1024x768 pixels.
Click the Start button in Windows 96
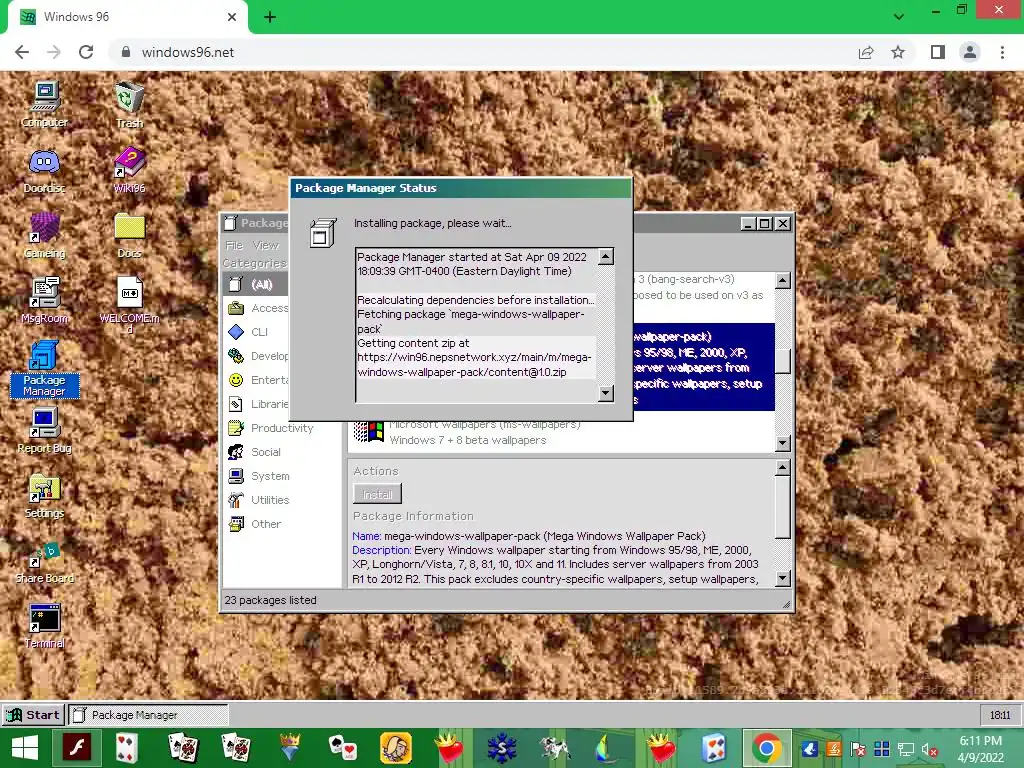pos(34,715)
